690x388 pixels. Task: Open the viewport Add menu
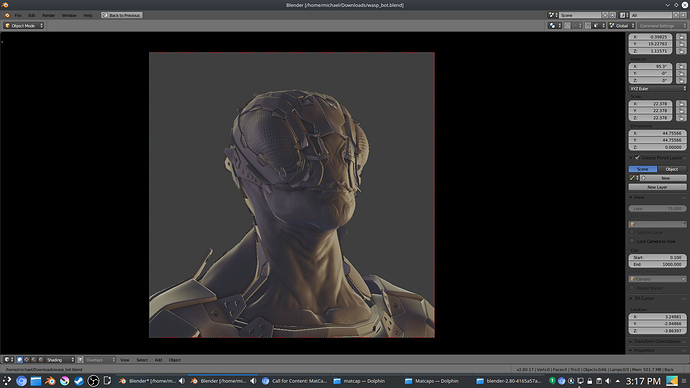pos(158,360)
